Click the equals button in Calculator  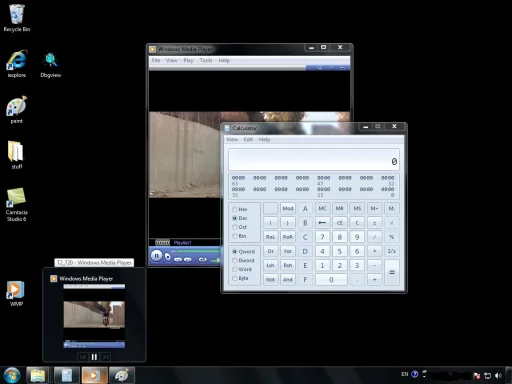(392, 272)
